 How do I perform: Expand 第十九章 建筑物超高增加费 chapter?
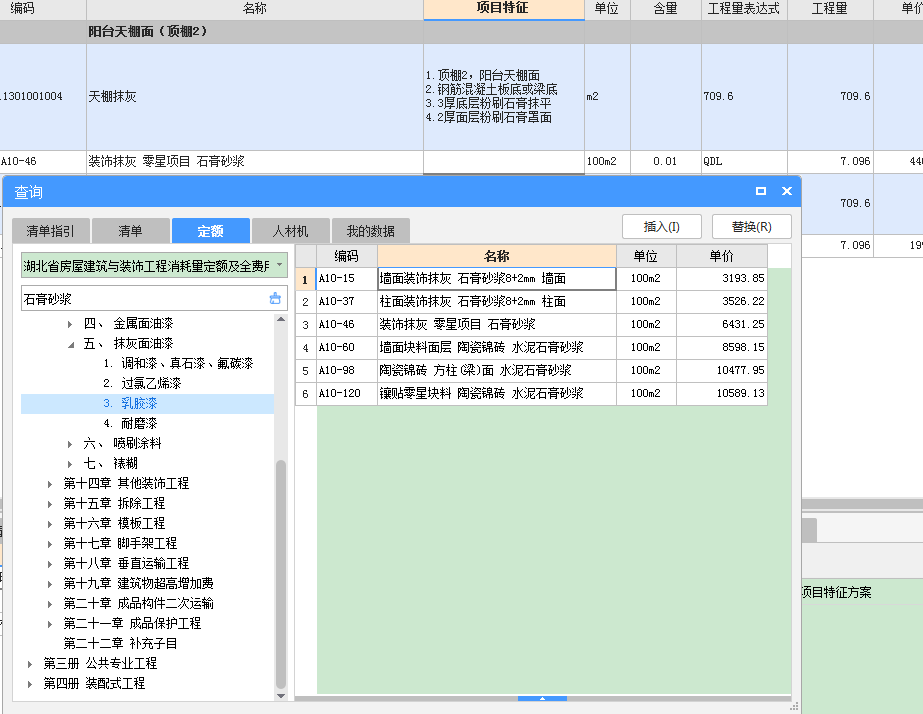pos(50,584)
